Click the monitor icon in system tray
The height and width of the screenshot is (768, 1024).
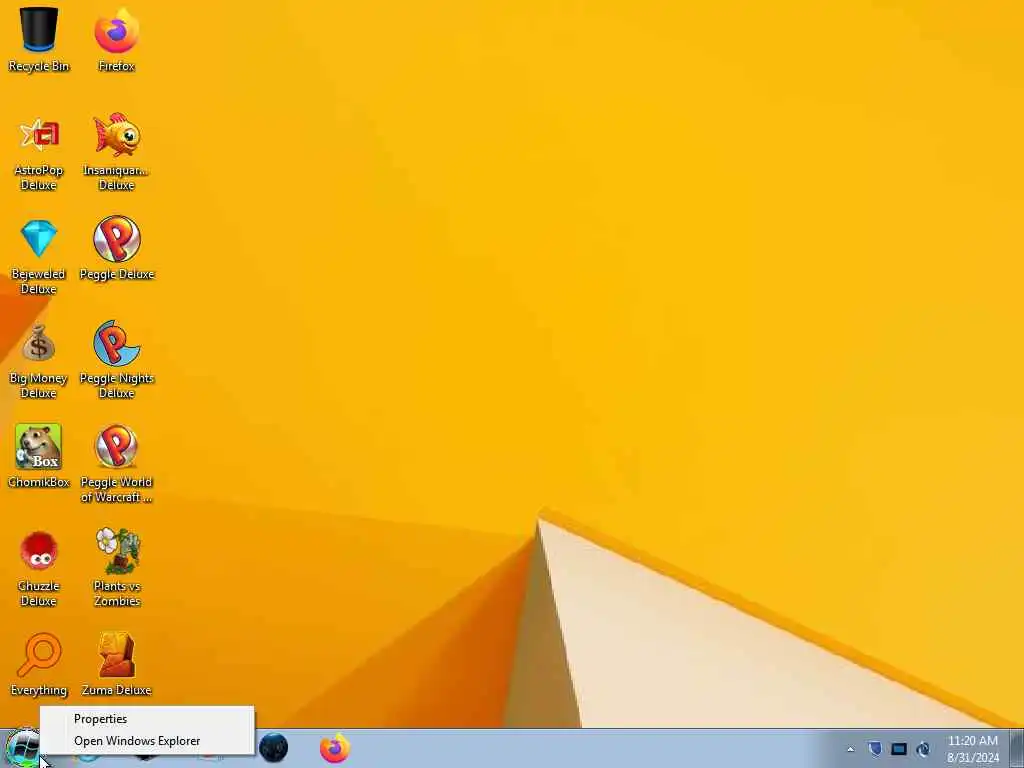coord(899,749)
